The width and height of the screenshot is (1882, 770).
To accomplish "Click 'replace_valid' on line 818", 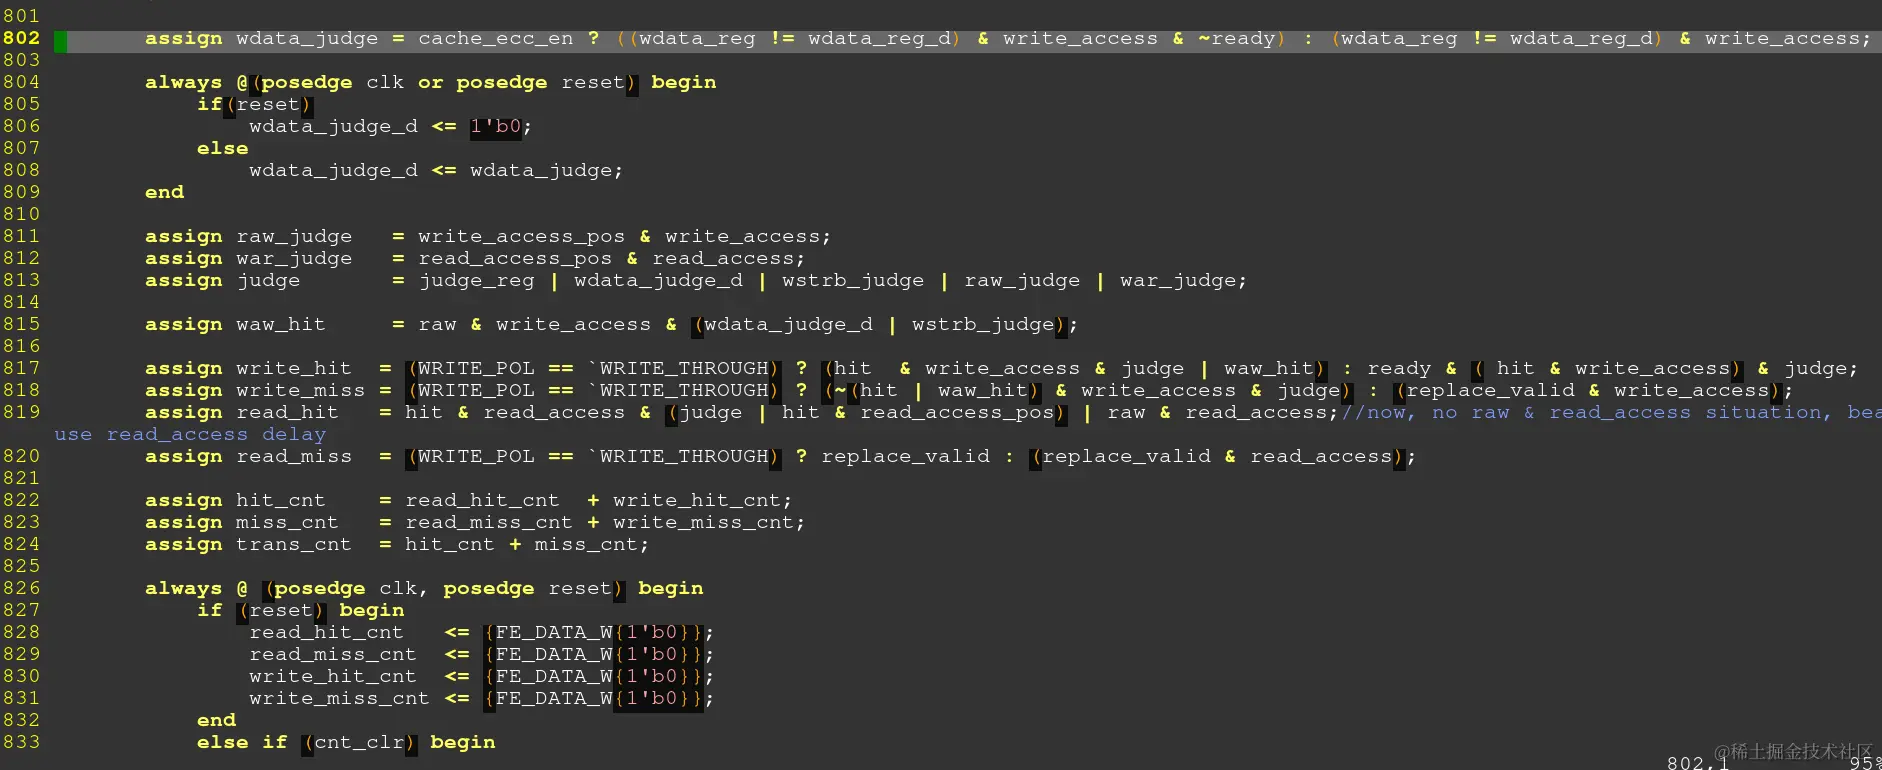I will (1490, 390).
